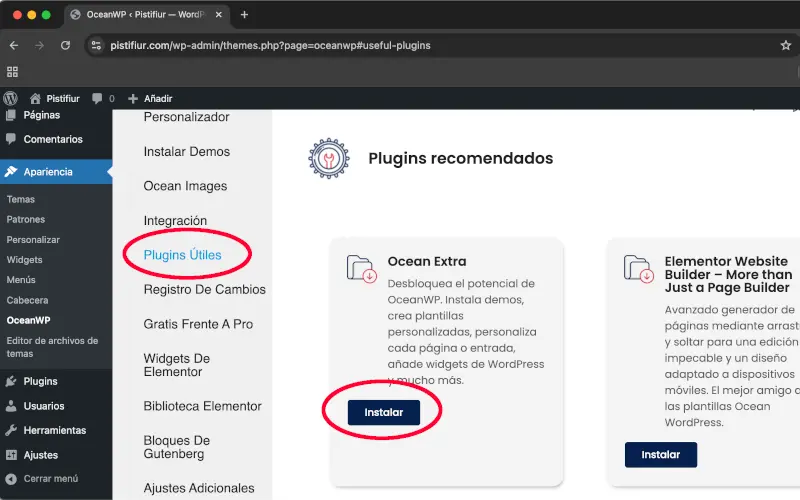Image resolution: width=800 pixels, height=500 pixels.
Task: Click the Elementor plugin download icon
Action: coord(639,269)
